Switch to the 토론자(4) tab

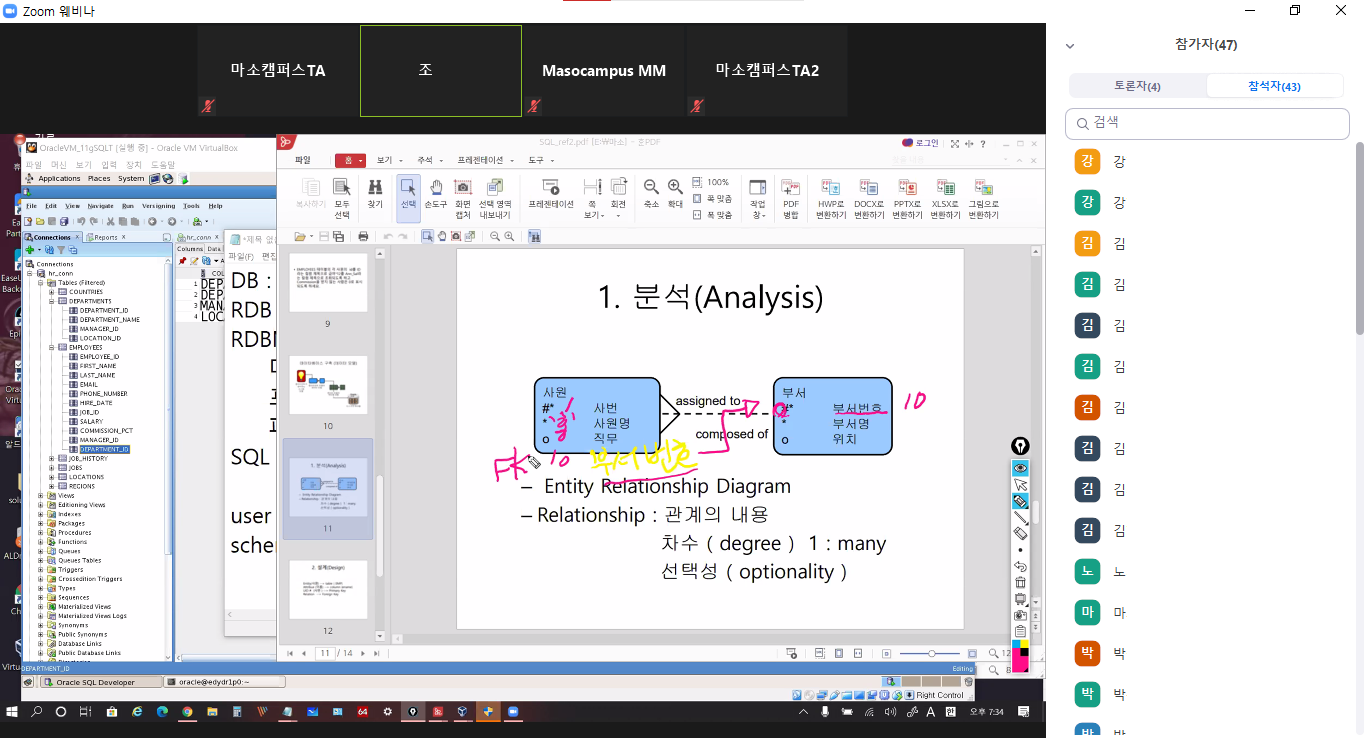1137,86
